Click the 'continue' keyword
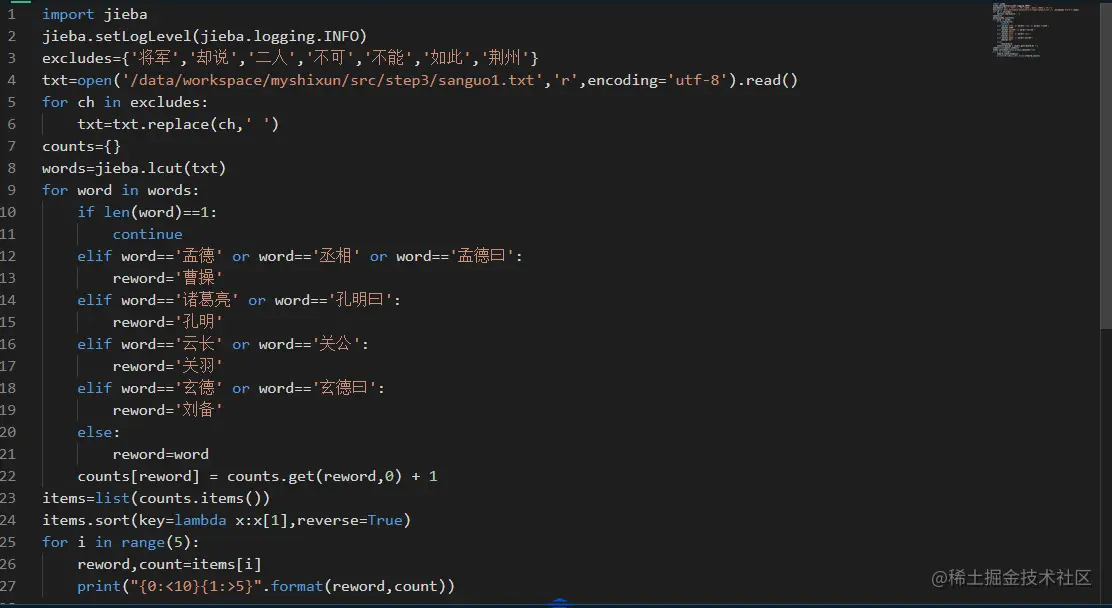The width and height of the screenshot is (1112, 608). 148,234
